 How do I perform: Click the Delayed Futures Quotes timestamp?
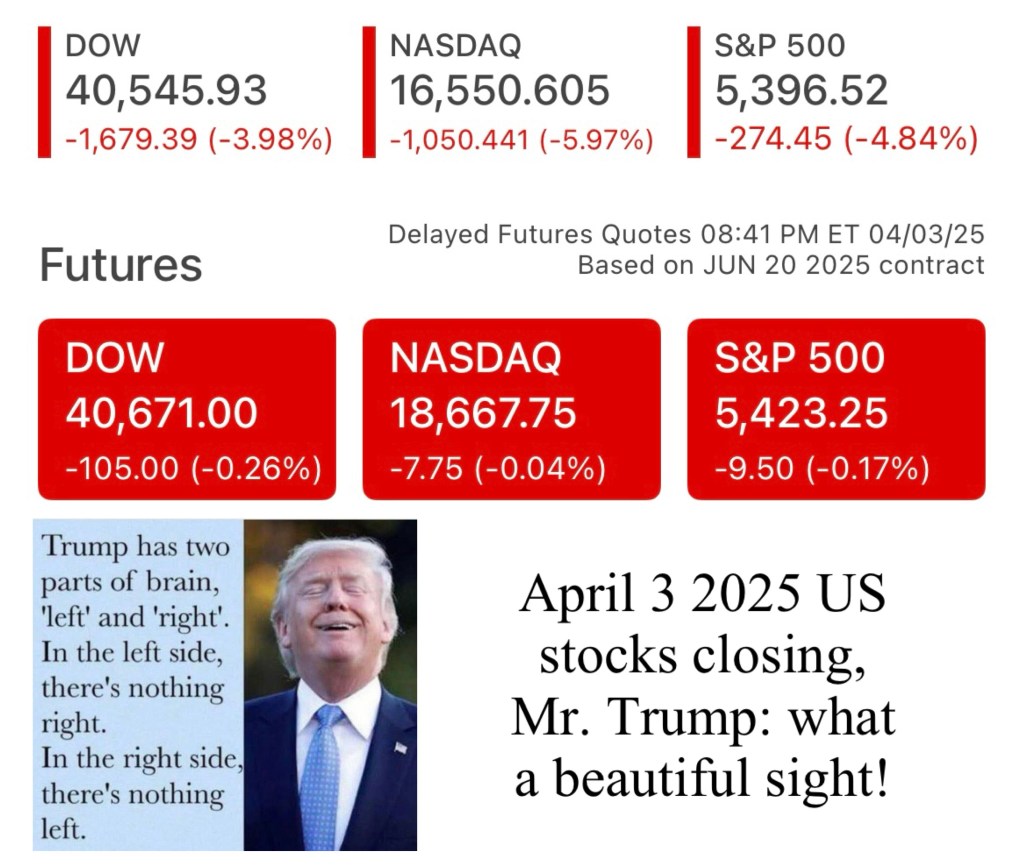[685, 235]
